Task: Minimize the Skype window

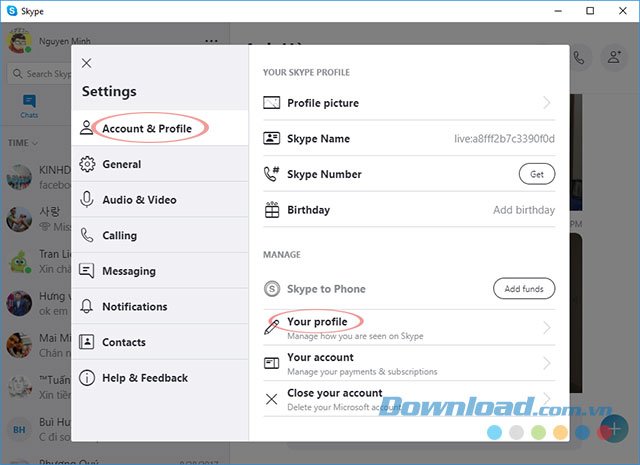Action: point(558,11)
